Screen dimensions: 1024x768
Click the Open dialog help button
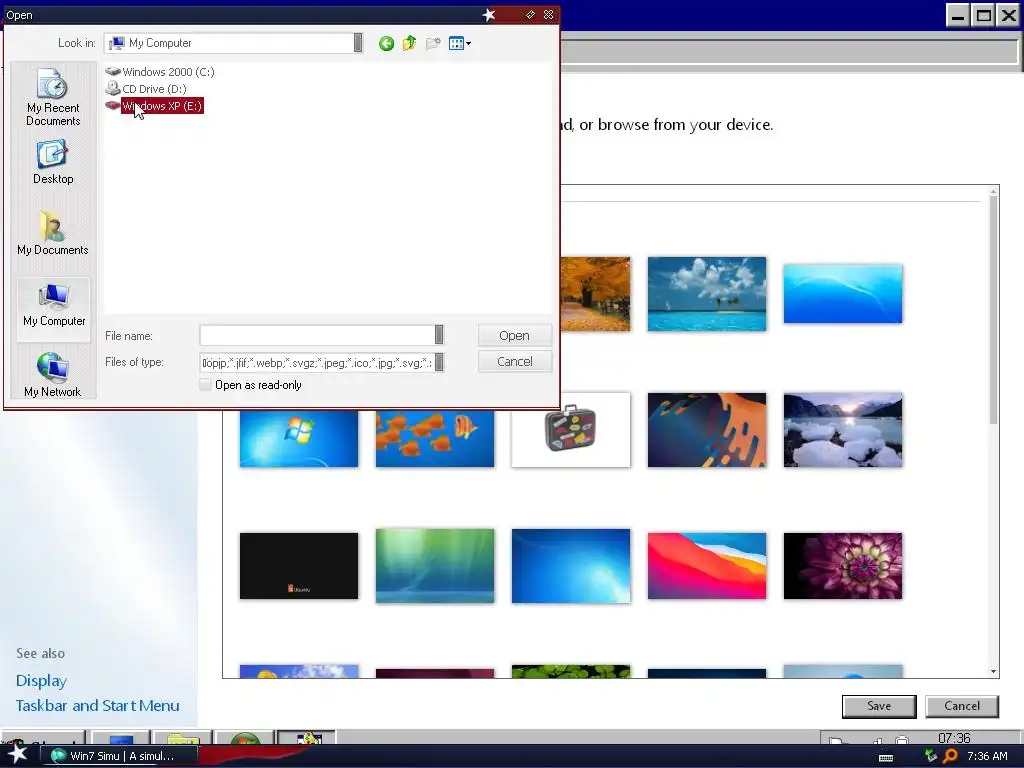[530, 15]
